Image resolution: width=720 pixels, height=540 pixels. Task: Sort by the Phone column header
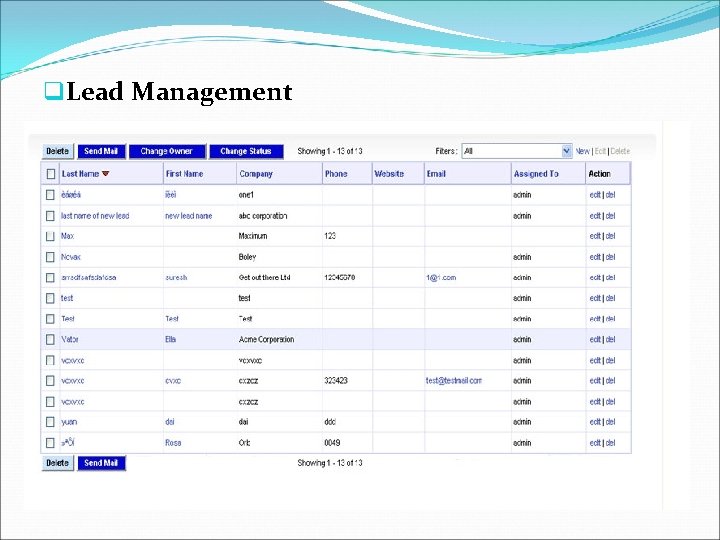pos(336,174)
